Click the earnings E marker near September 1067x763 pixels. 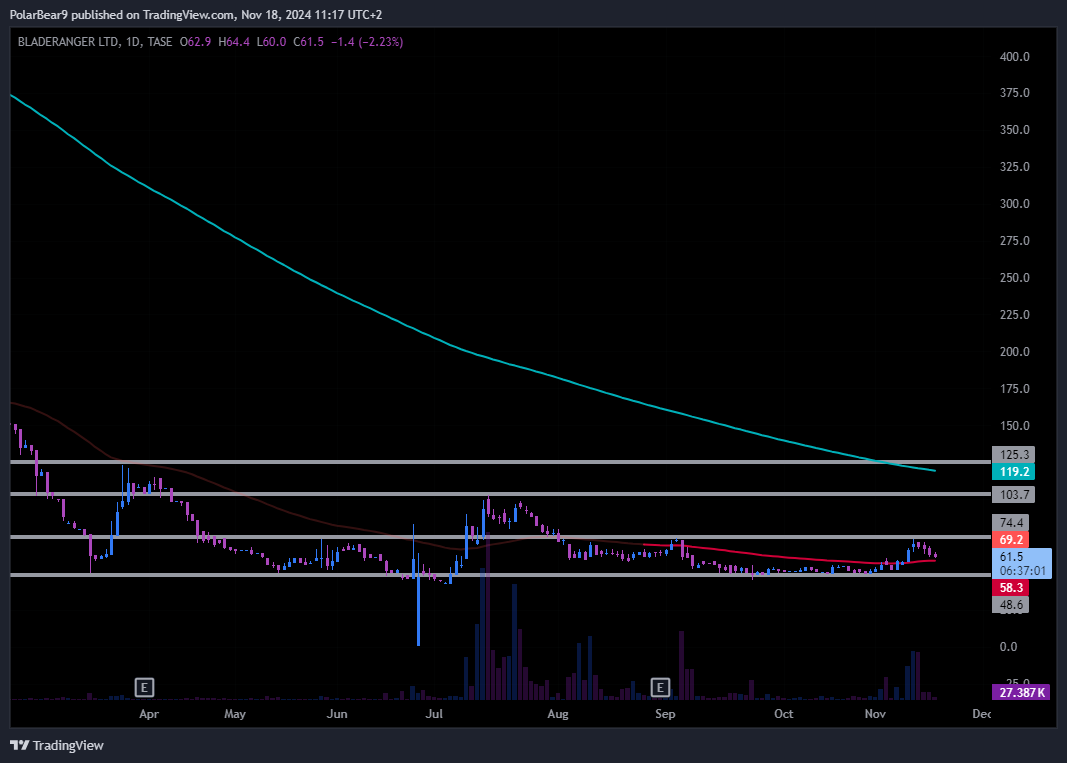click(x=660, y=687)
